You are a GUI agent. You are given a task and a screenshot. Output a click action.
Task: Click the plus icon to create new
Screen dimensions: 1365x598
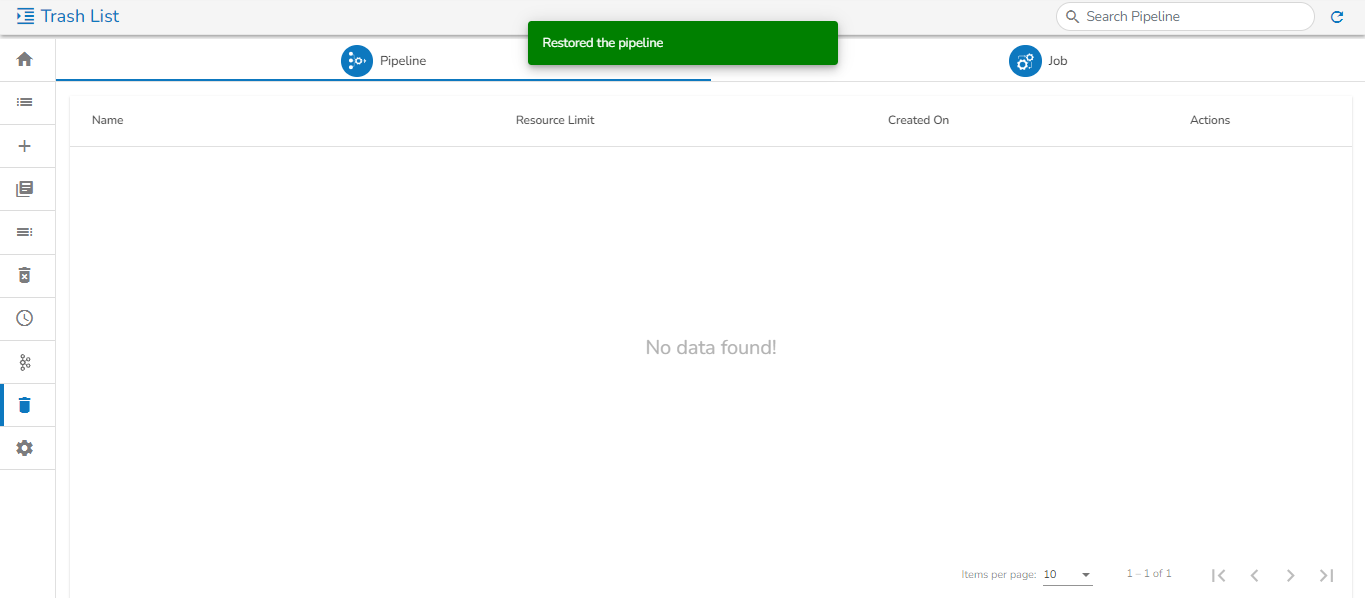click(25, 146)
